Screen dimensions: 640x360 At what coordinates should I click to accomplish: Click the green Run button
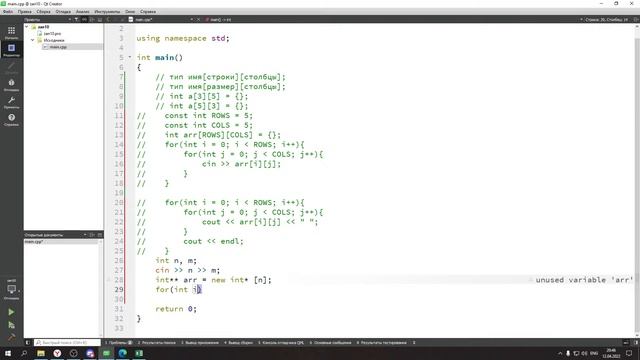(11, 312)
